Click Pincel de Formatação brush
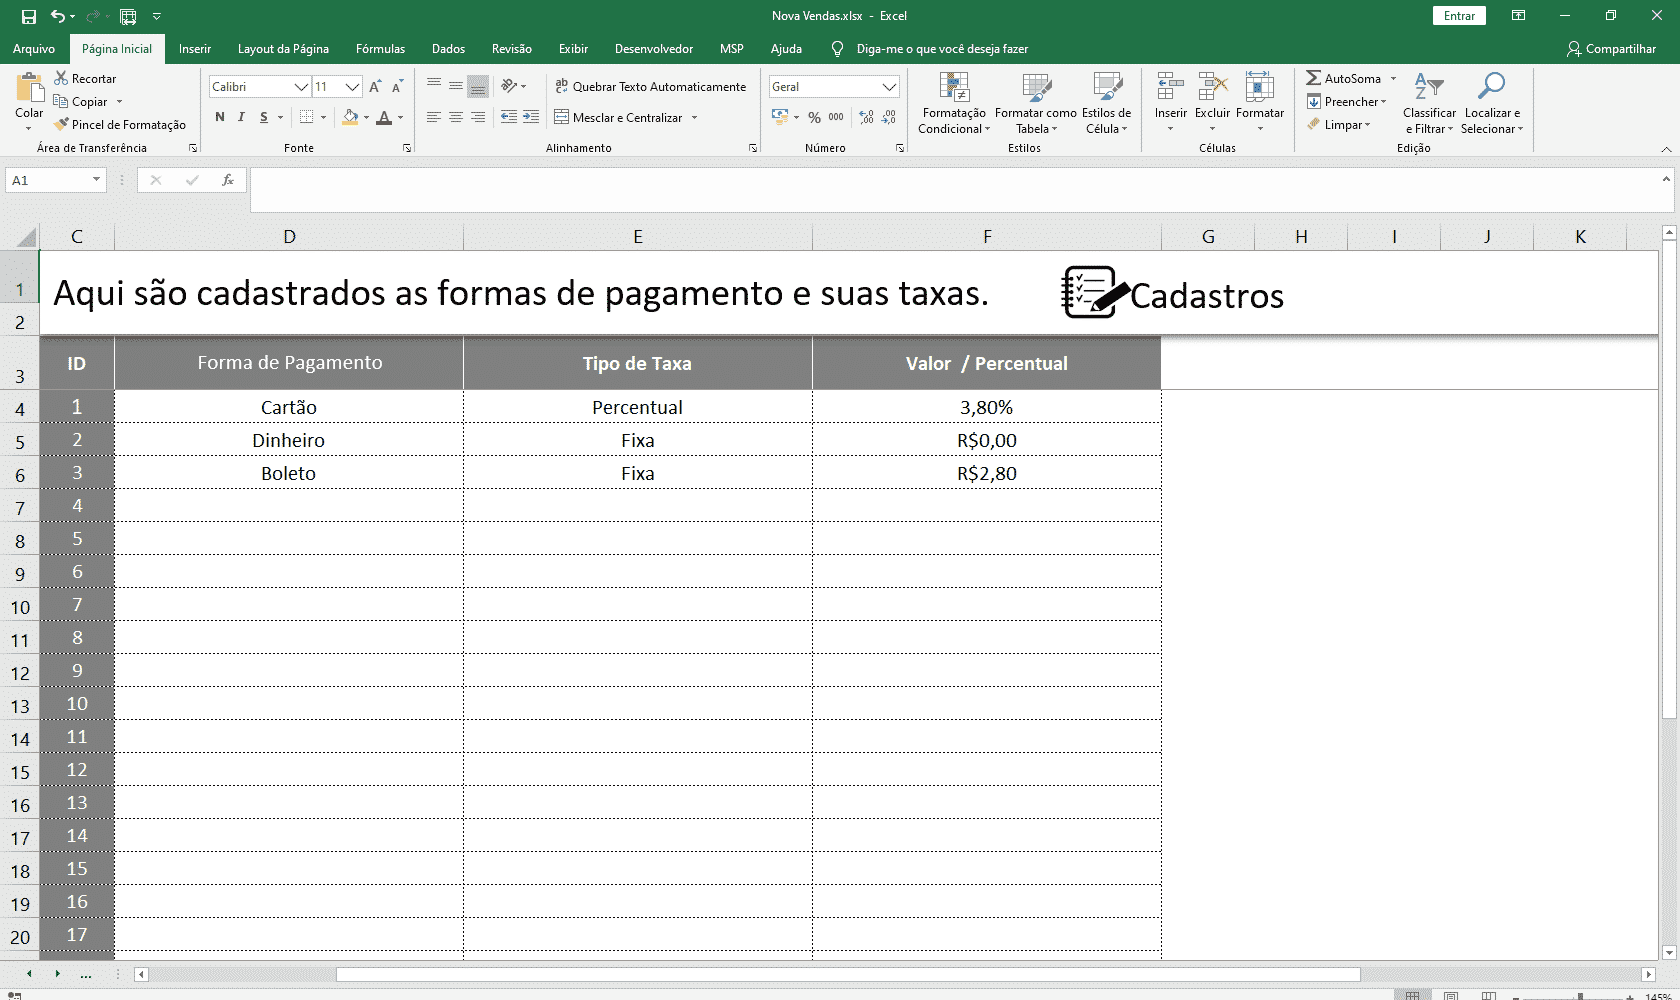1680x1000 pixels. [x=120, y=124]
